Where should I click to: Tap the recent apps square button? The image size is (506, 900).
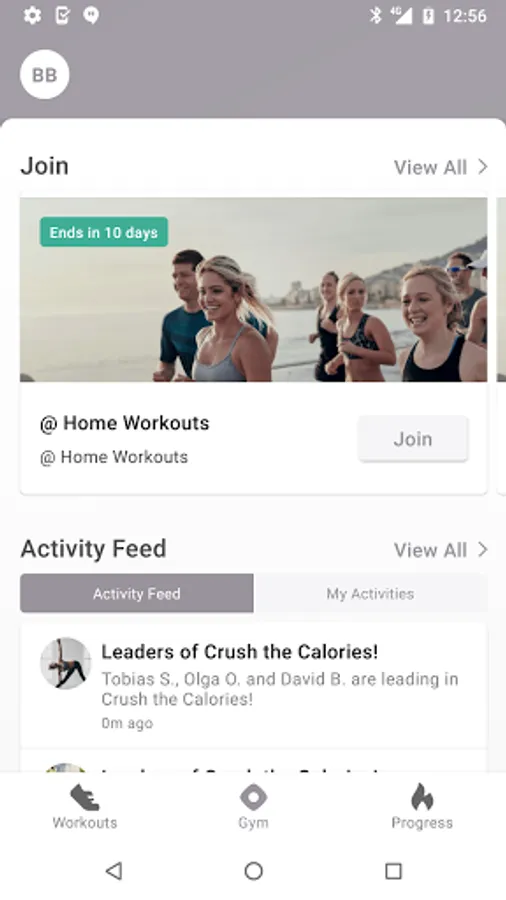point(393,871)
